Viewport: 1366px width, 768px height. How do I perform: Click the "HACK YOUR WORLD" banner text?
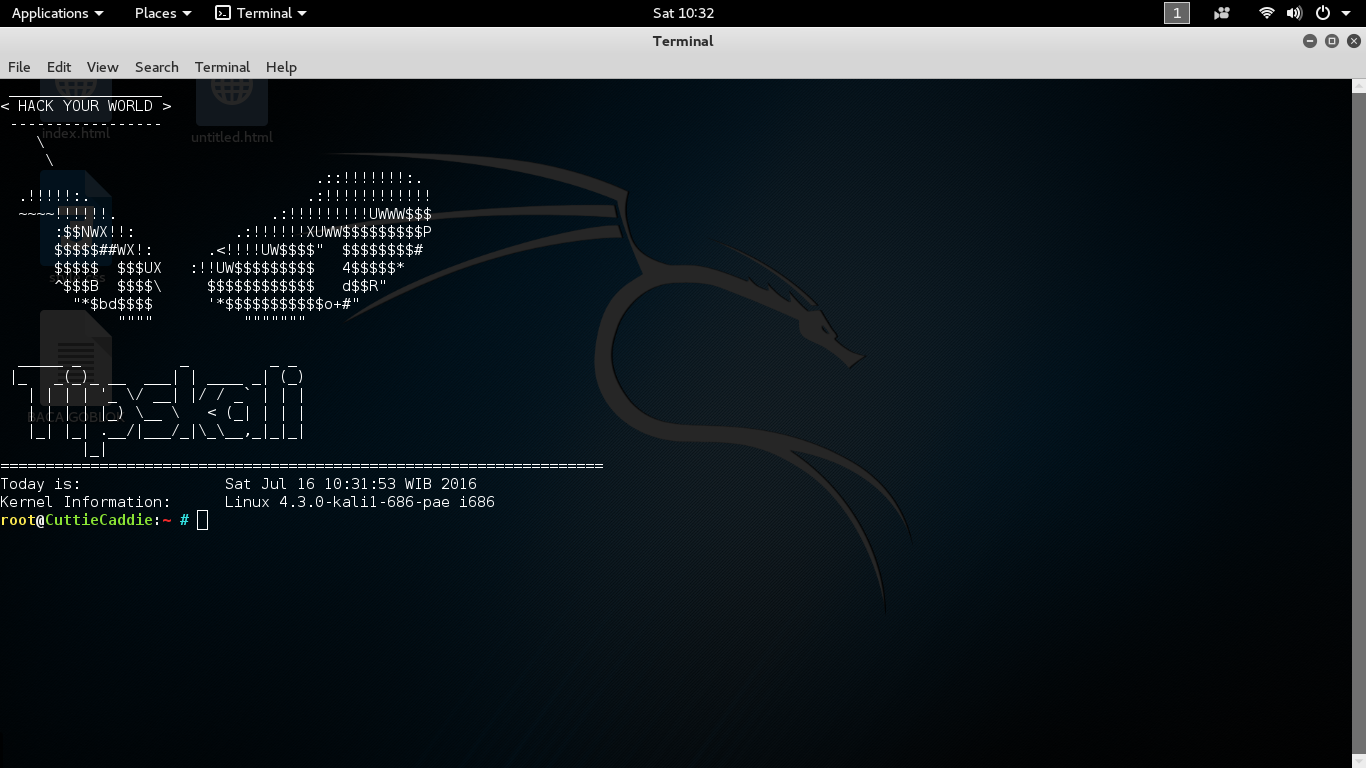coord(85,106)
